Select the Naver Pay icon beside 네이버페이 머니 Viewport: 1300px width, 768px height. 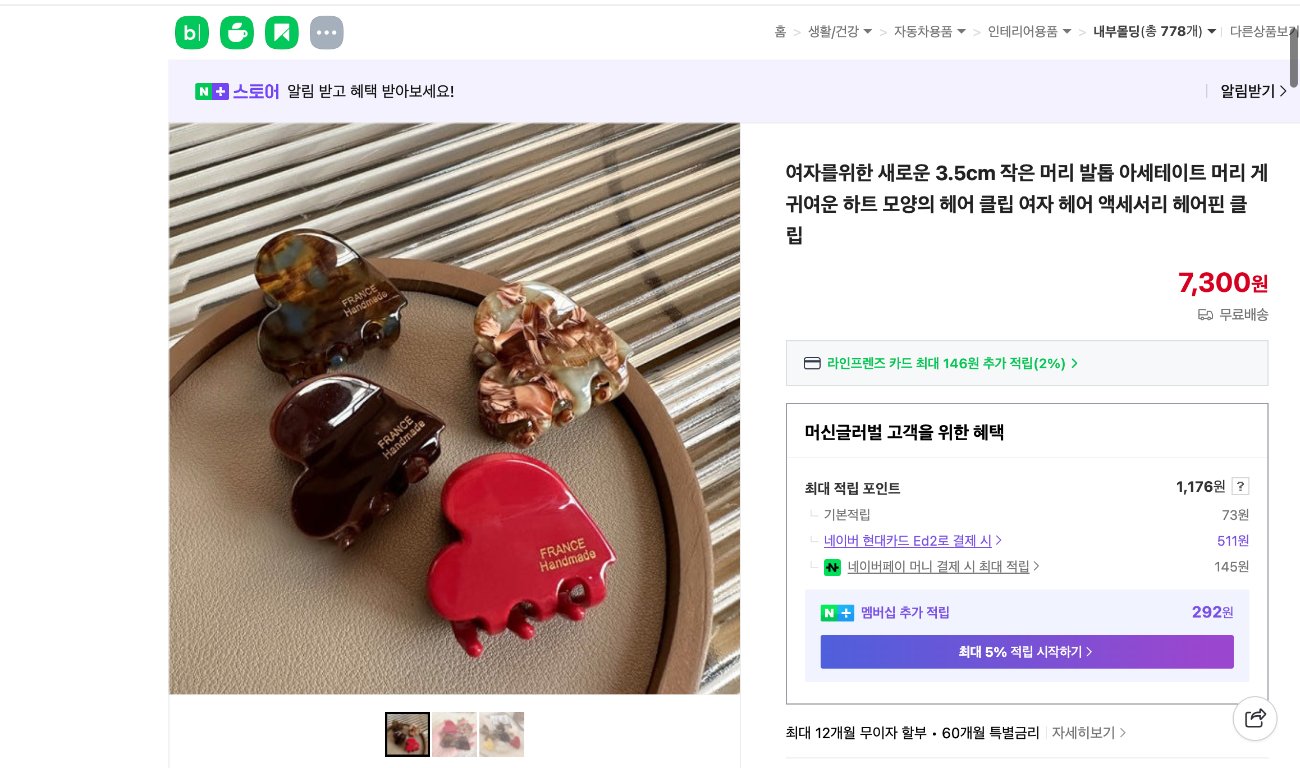coord(832,567)
